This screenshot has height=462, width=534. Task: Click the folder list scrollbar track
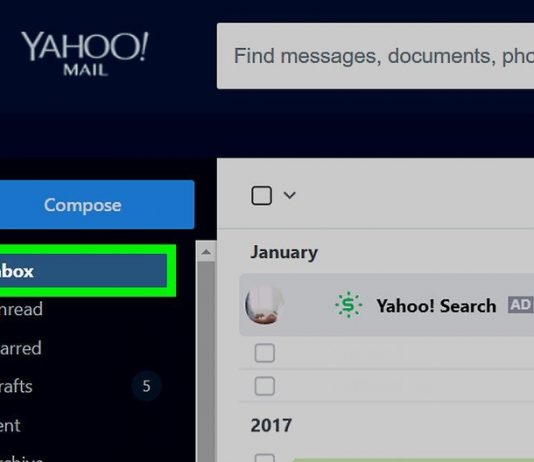pyautogui.click(x=206, y=362)
